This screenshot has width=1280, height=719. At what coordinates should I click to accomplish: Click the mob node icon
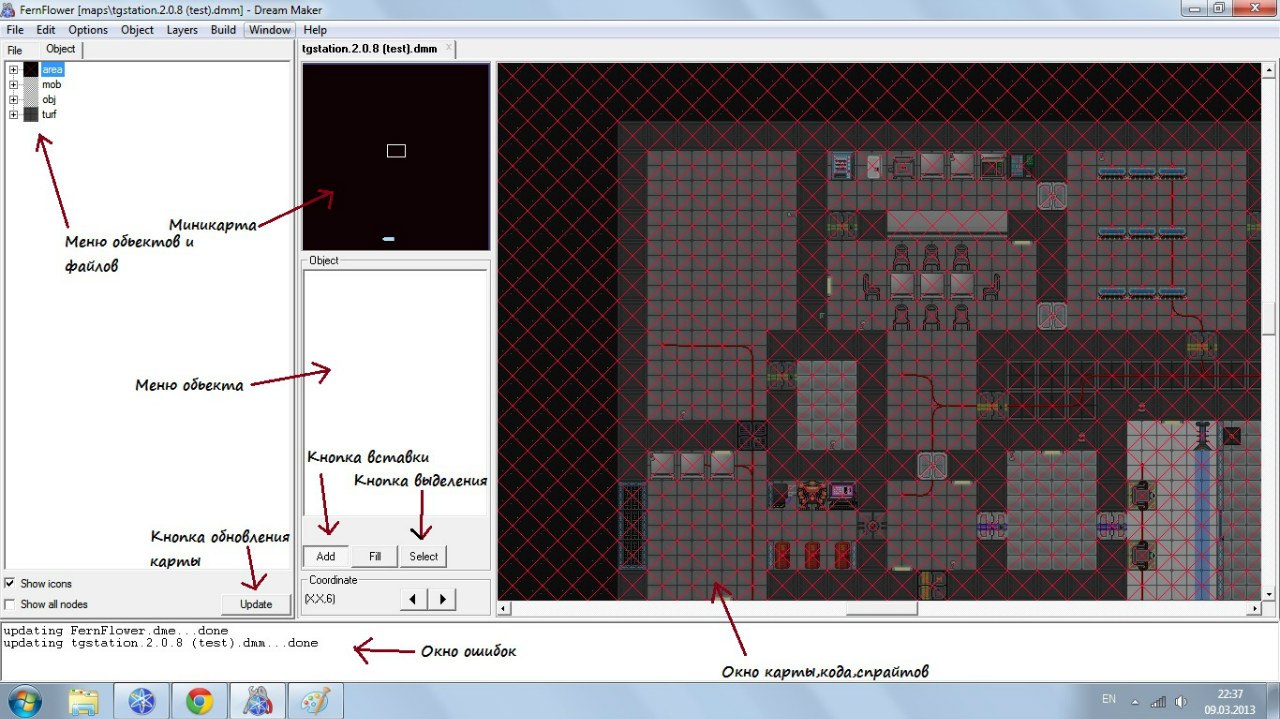pyautogui.click(x=31, y=85)
